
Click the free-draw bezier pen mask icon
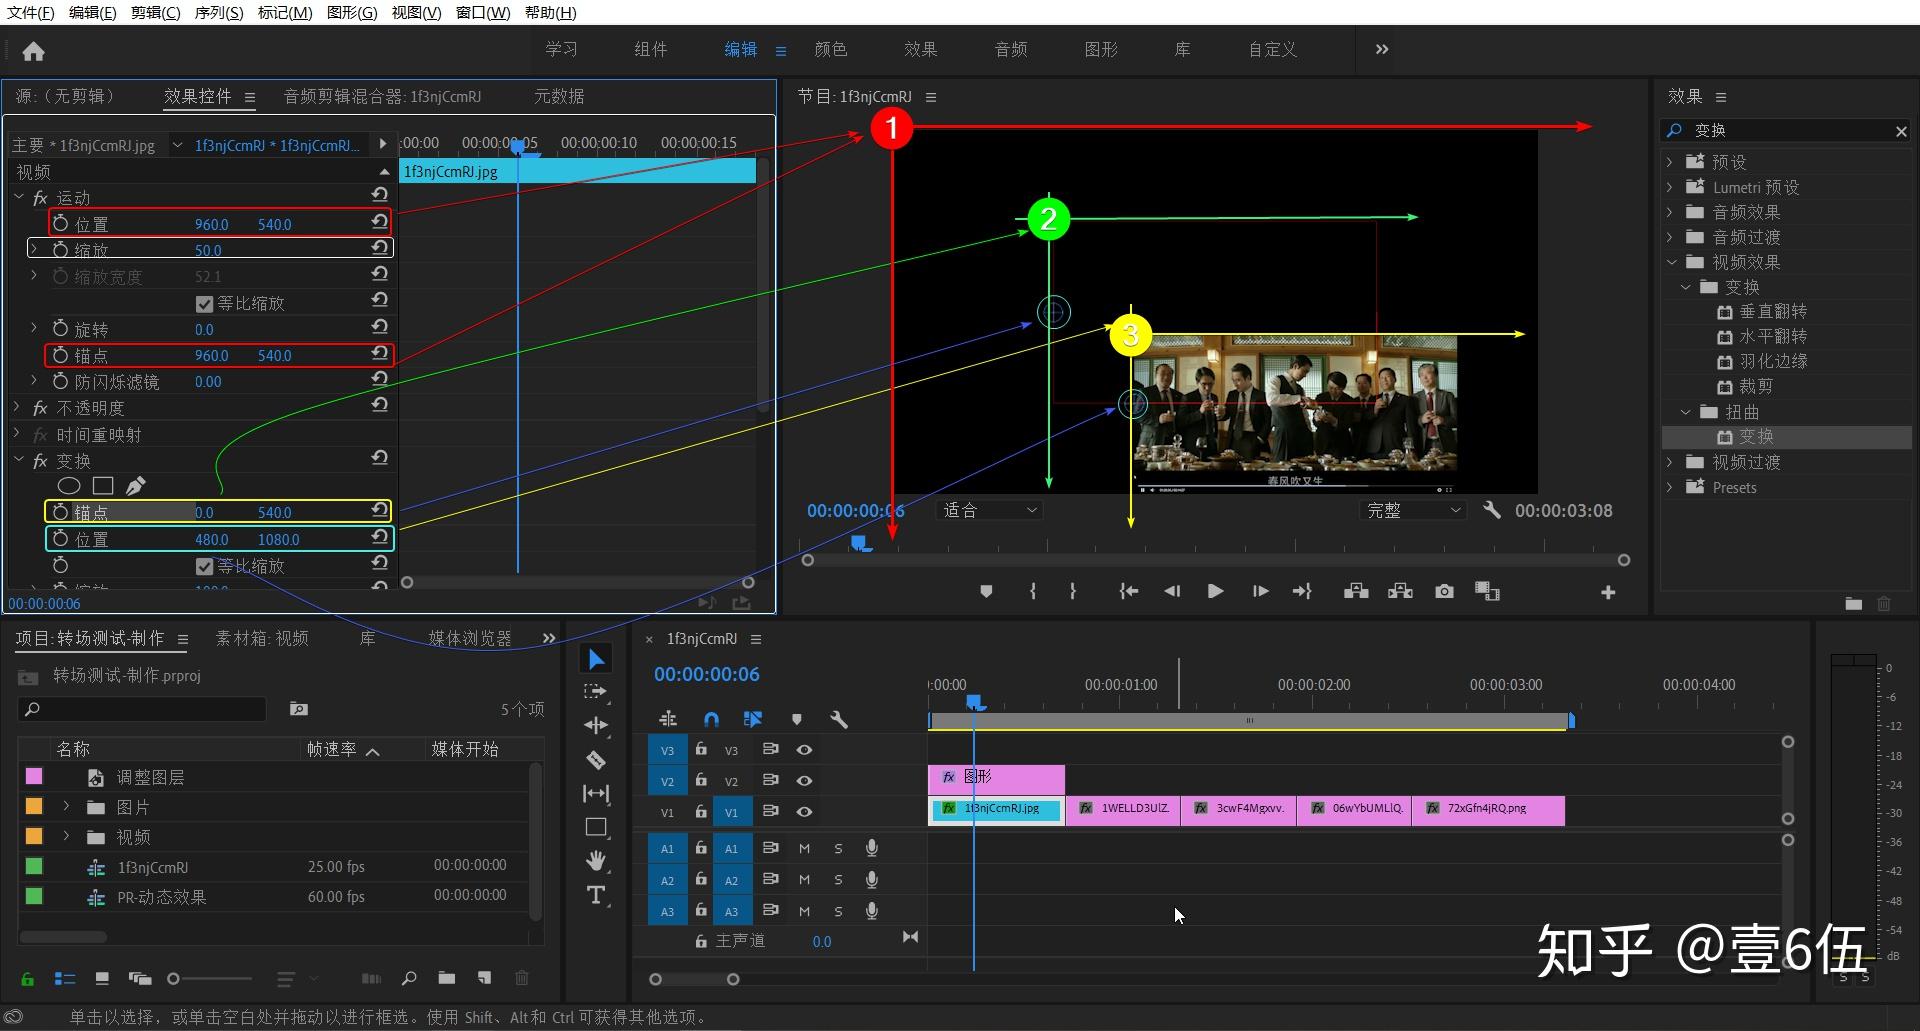(x=136, y=486)
